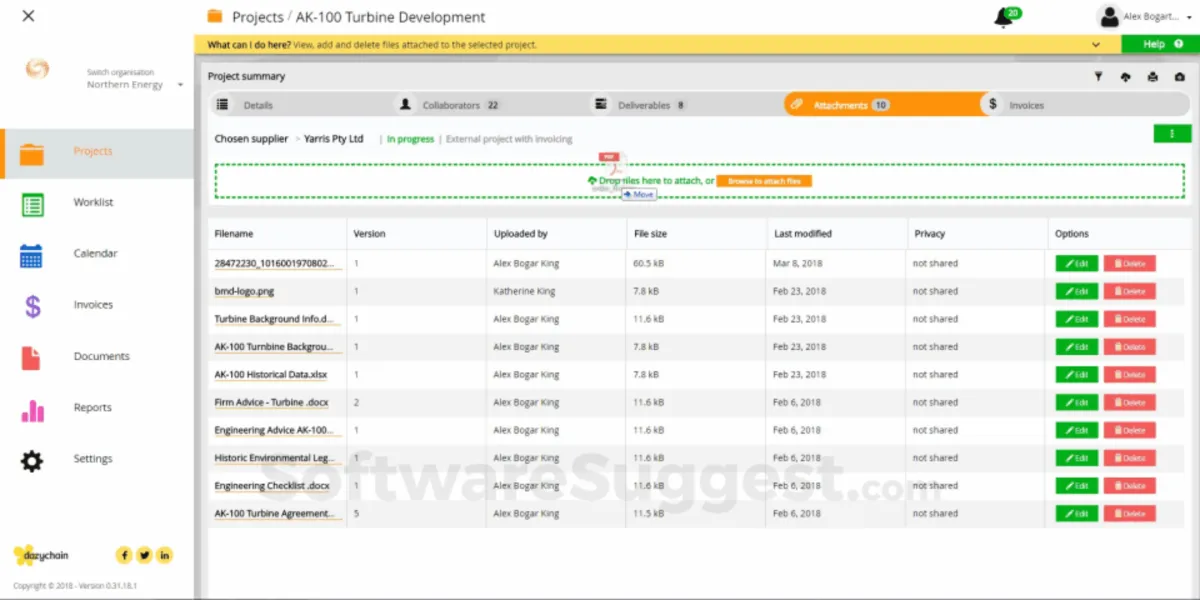Click the organisation logo swirl icon

coord(37,69)
